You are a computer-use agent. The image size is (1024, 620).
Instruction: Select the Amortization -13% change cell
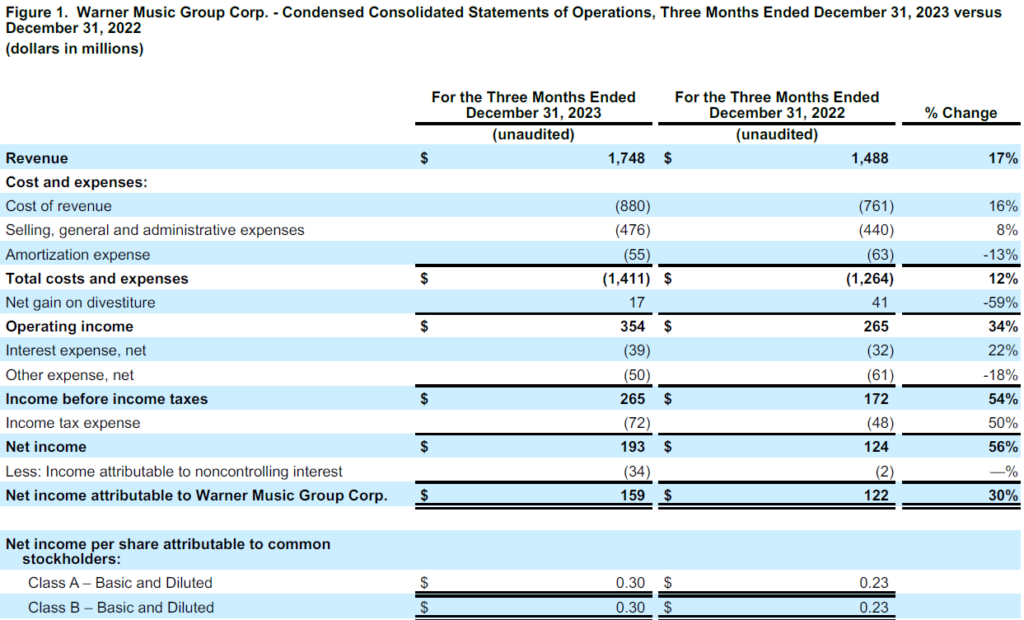pos(1000,255)
